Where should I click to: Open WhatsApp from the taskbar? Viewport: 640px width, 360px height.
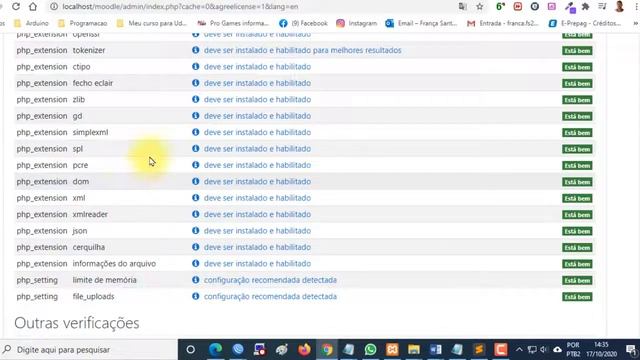click(x=371, y=350)
